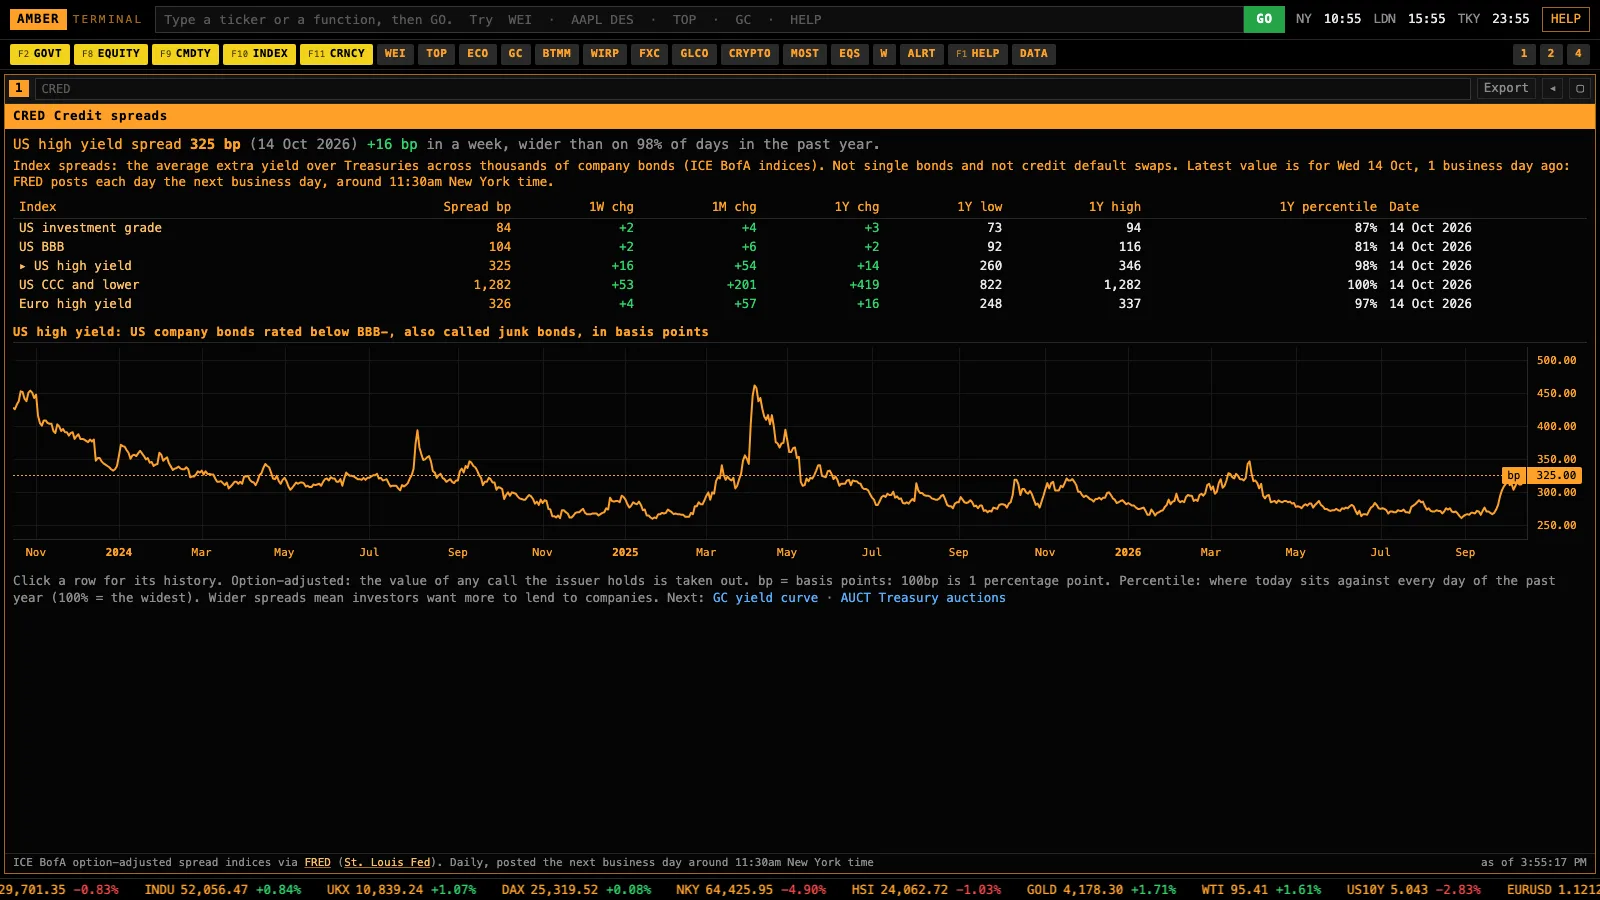Screen dimensions: 1600x900
Task: Click the AMBER logo at top left
Action: [x=38, y=19]
